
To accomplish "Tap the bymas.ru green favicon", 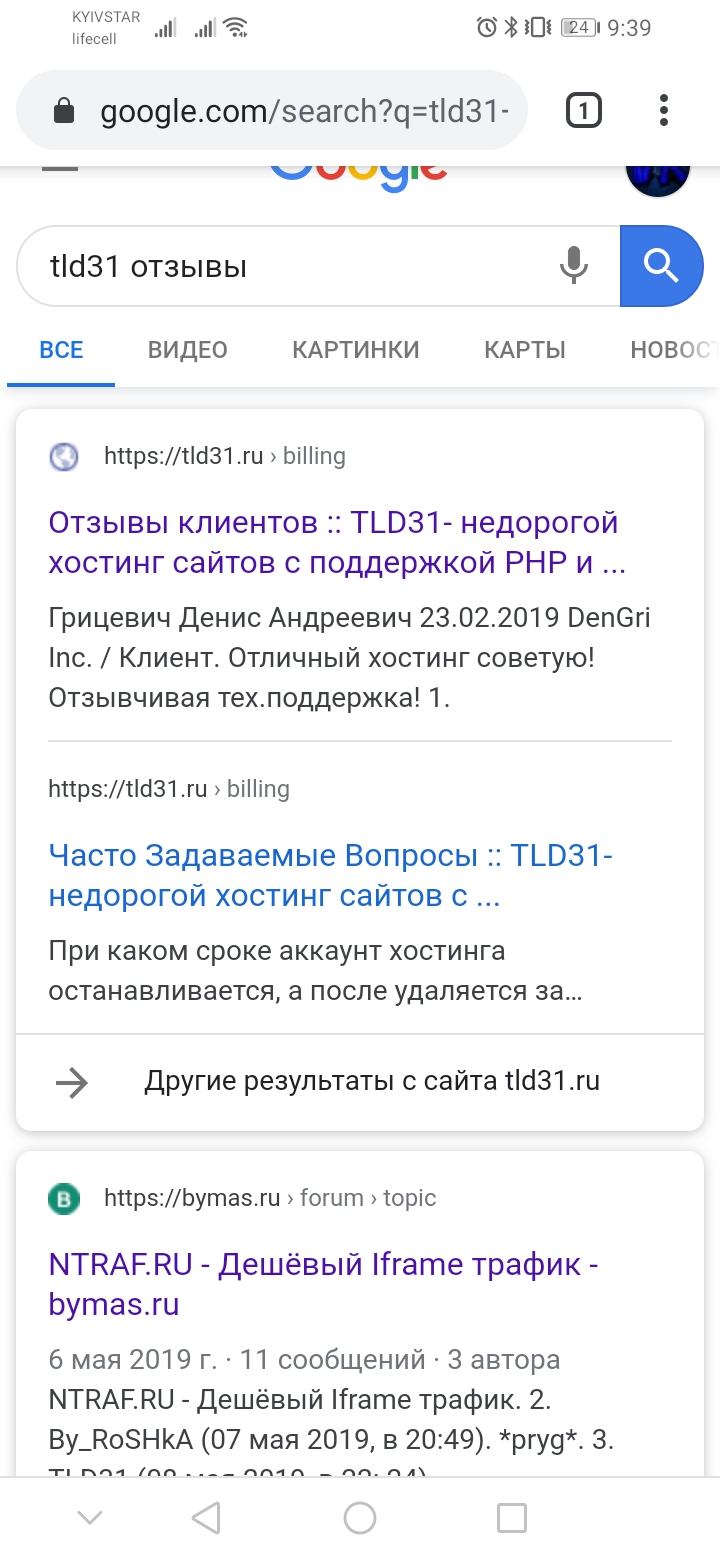I will (x=64, y=1198).
